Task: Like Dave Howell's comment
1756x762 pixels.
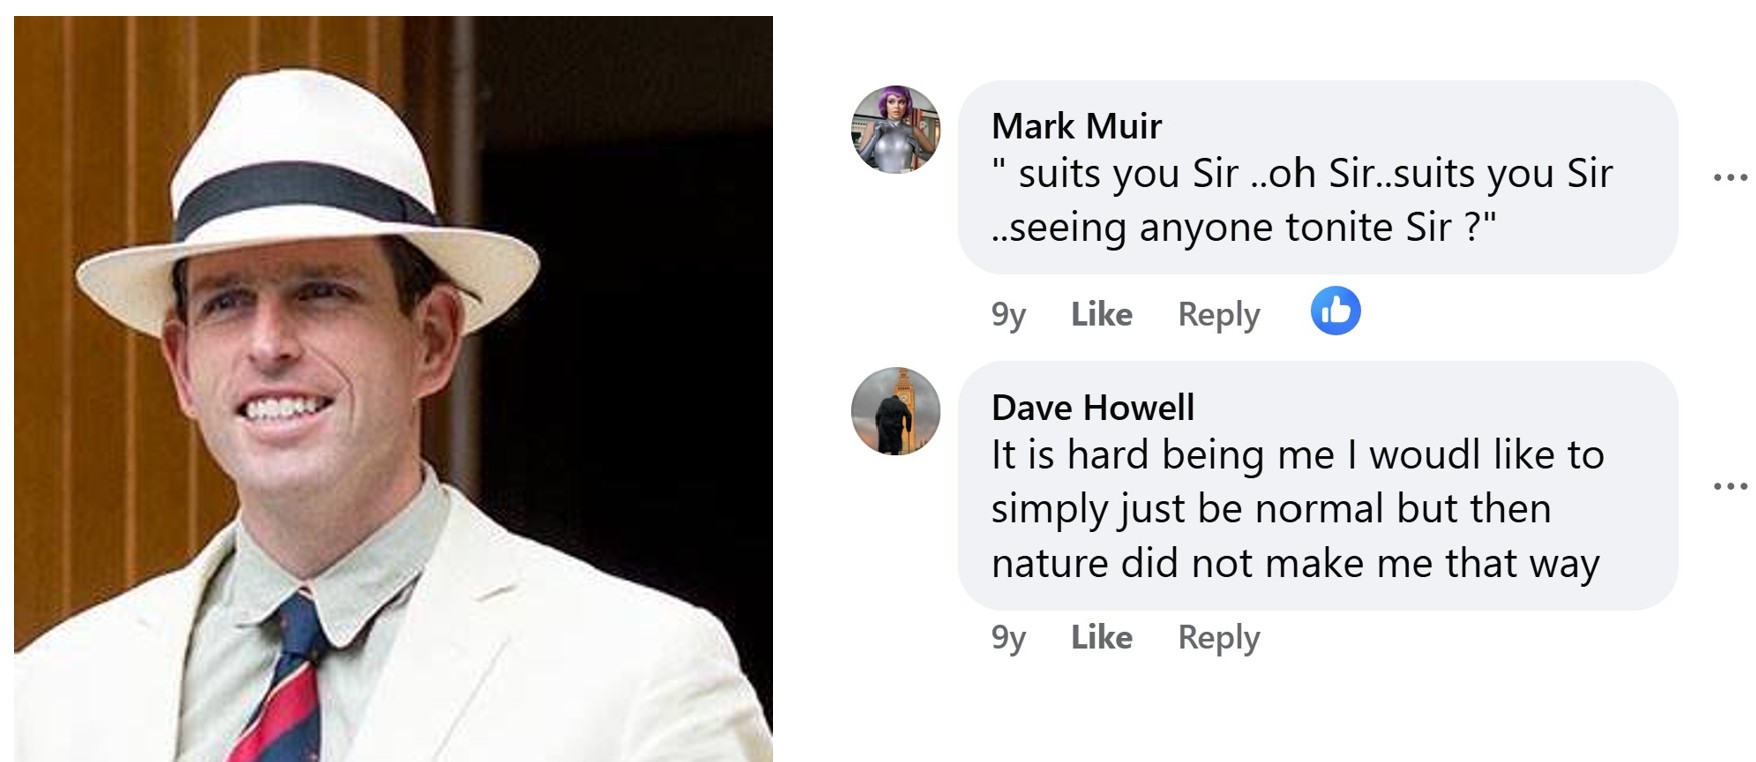Action: click(x=1101, y=637)
